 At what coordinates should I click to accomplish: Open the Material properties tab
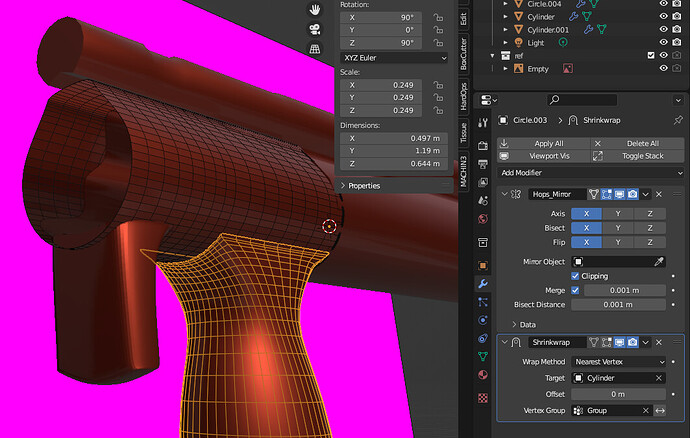(483, 375)
